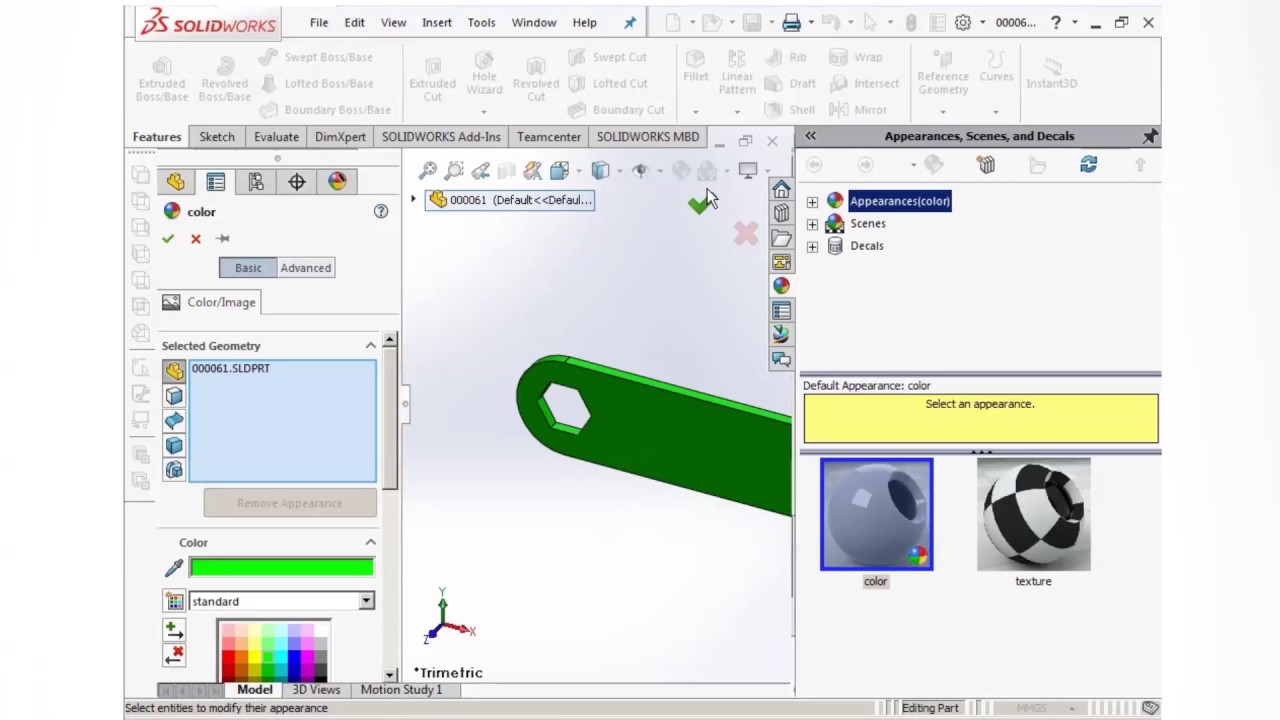The width and height of the screenshot is (1280, 720).
Task: Open the DisplayManager color ball tab
Action: coord(337,181)
